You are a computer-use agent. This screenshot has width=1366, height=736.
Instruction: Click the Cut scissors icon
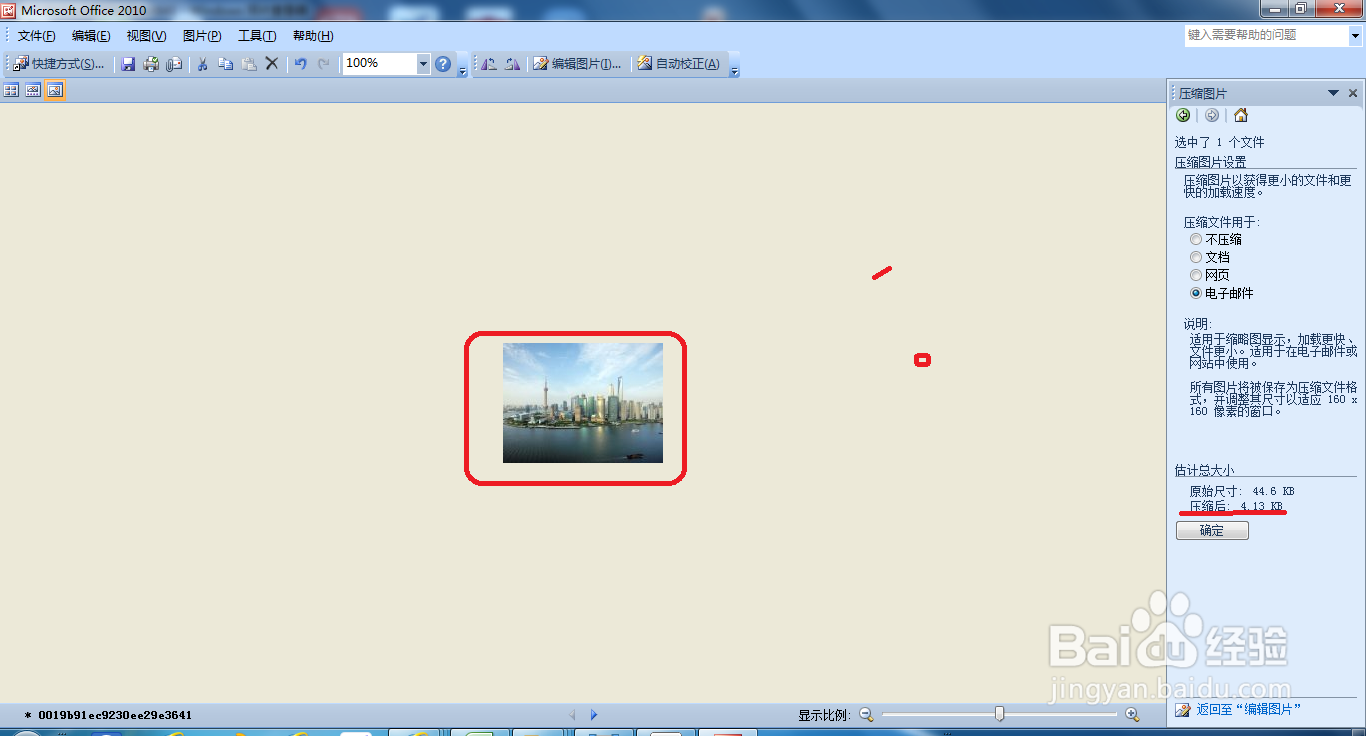202,64
